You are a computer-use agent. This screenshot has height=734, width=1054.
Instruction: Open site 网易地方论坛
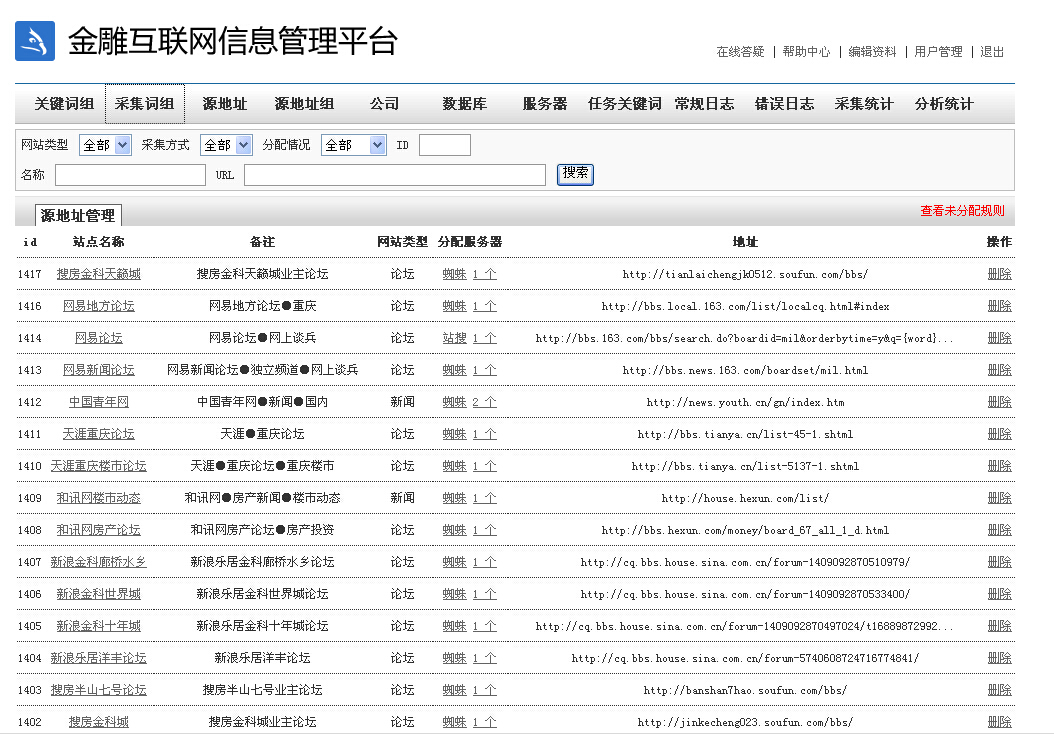(99, 306)
